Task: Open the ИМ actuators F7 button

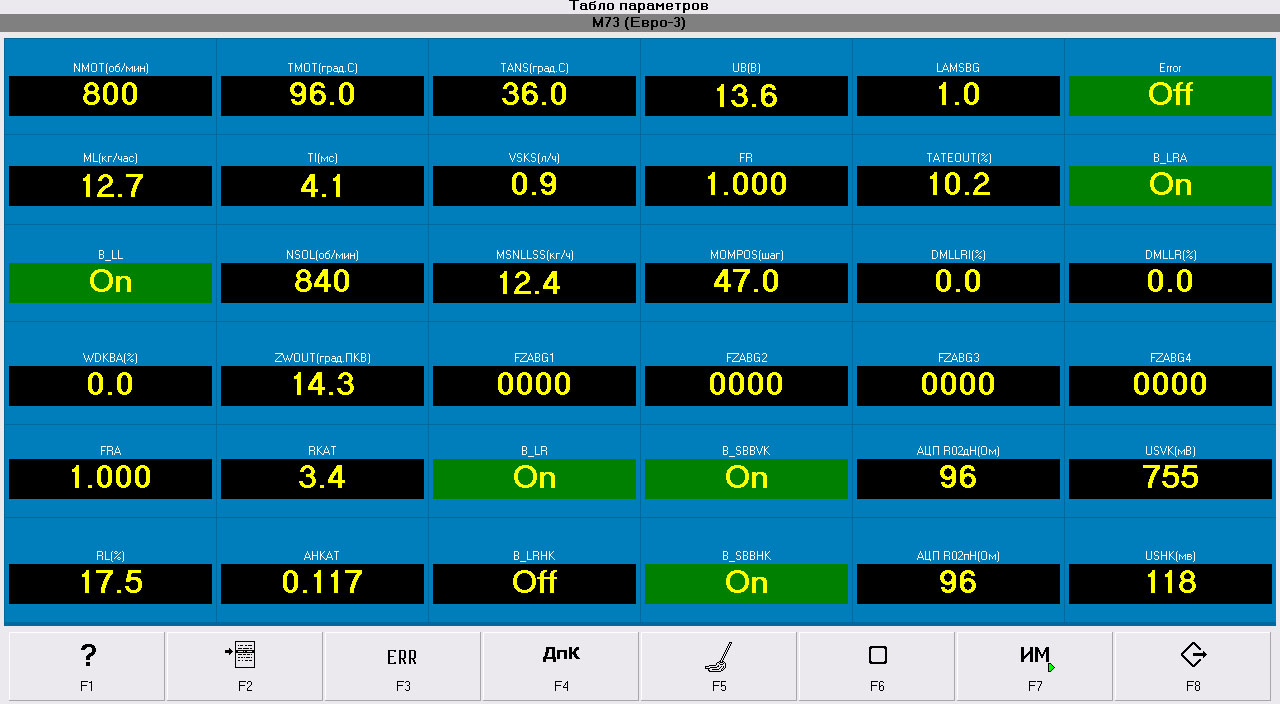Action: click(x=1035, y=665)
